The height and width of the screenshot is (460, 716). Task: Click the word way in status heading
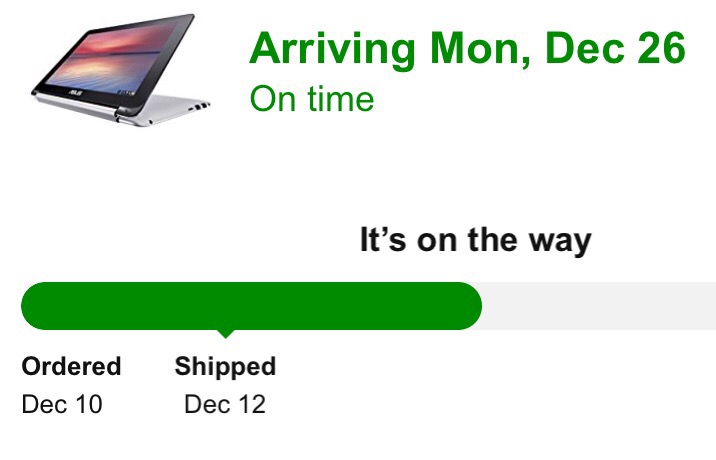pos(560,243)
